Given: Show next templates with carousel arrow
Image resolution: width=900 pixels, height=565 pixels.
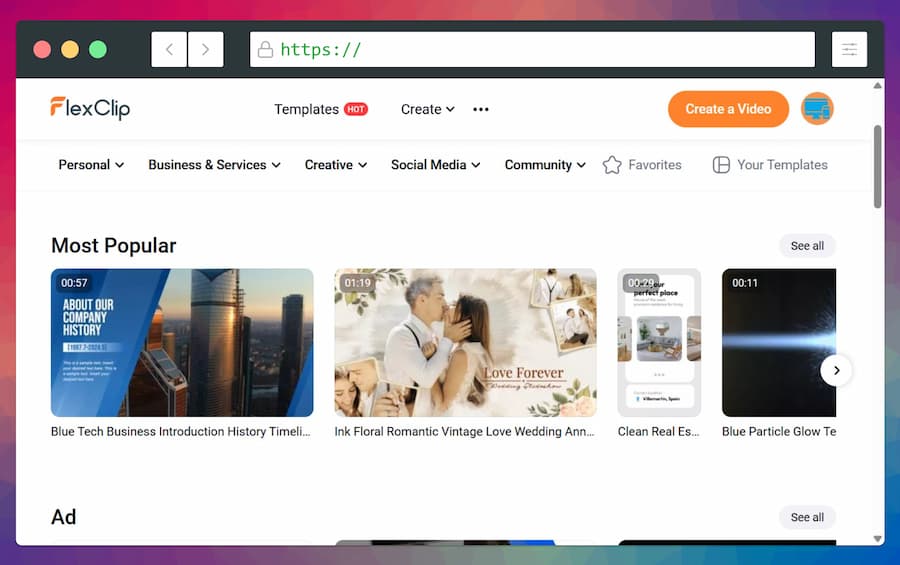Looking at the screenshot, I should click(x=836, y=370).
